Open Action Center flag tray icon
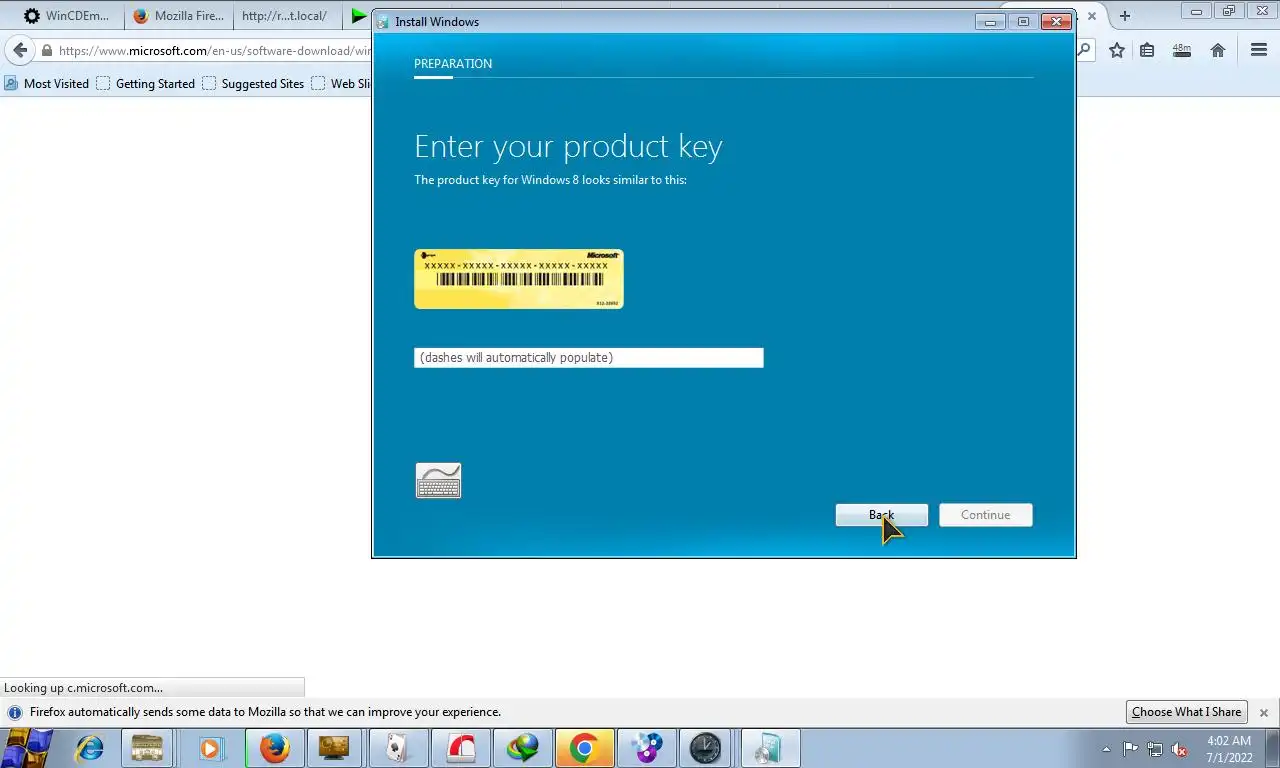The width and height of the screenshot is (1280, 768). tap(1130, 749)
